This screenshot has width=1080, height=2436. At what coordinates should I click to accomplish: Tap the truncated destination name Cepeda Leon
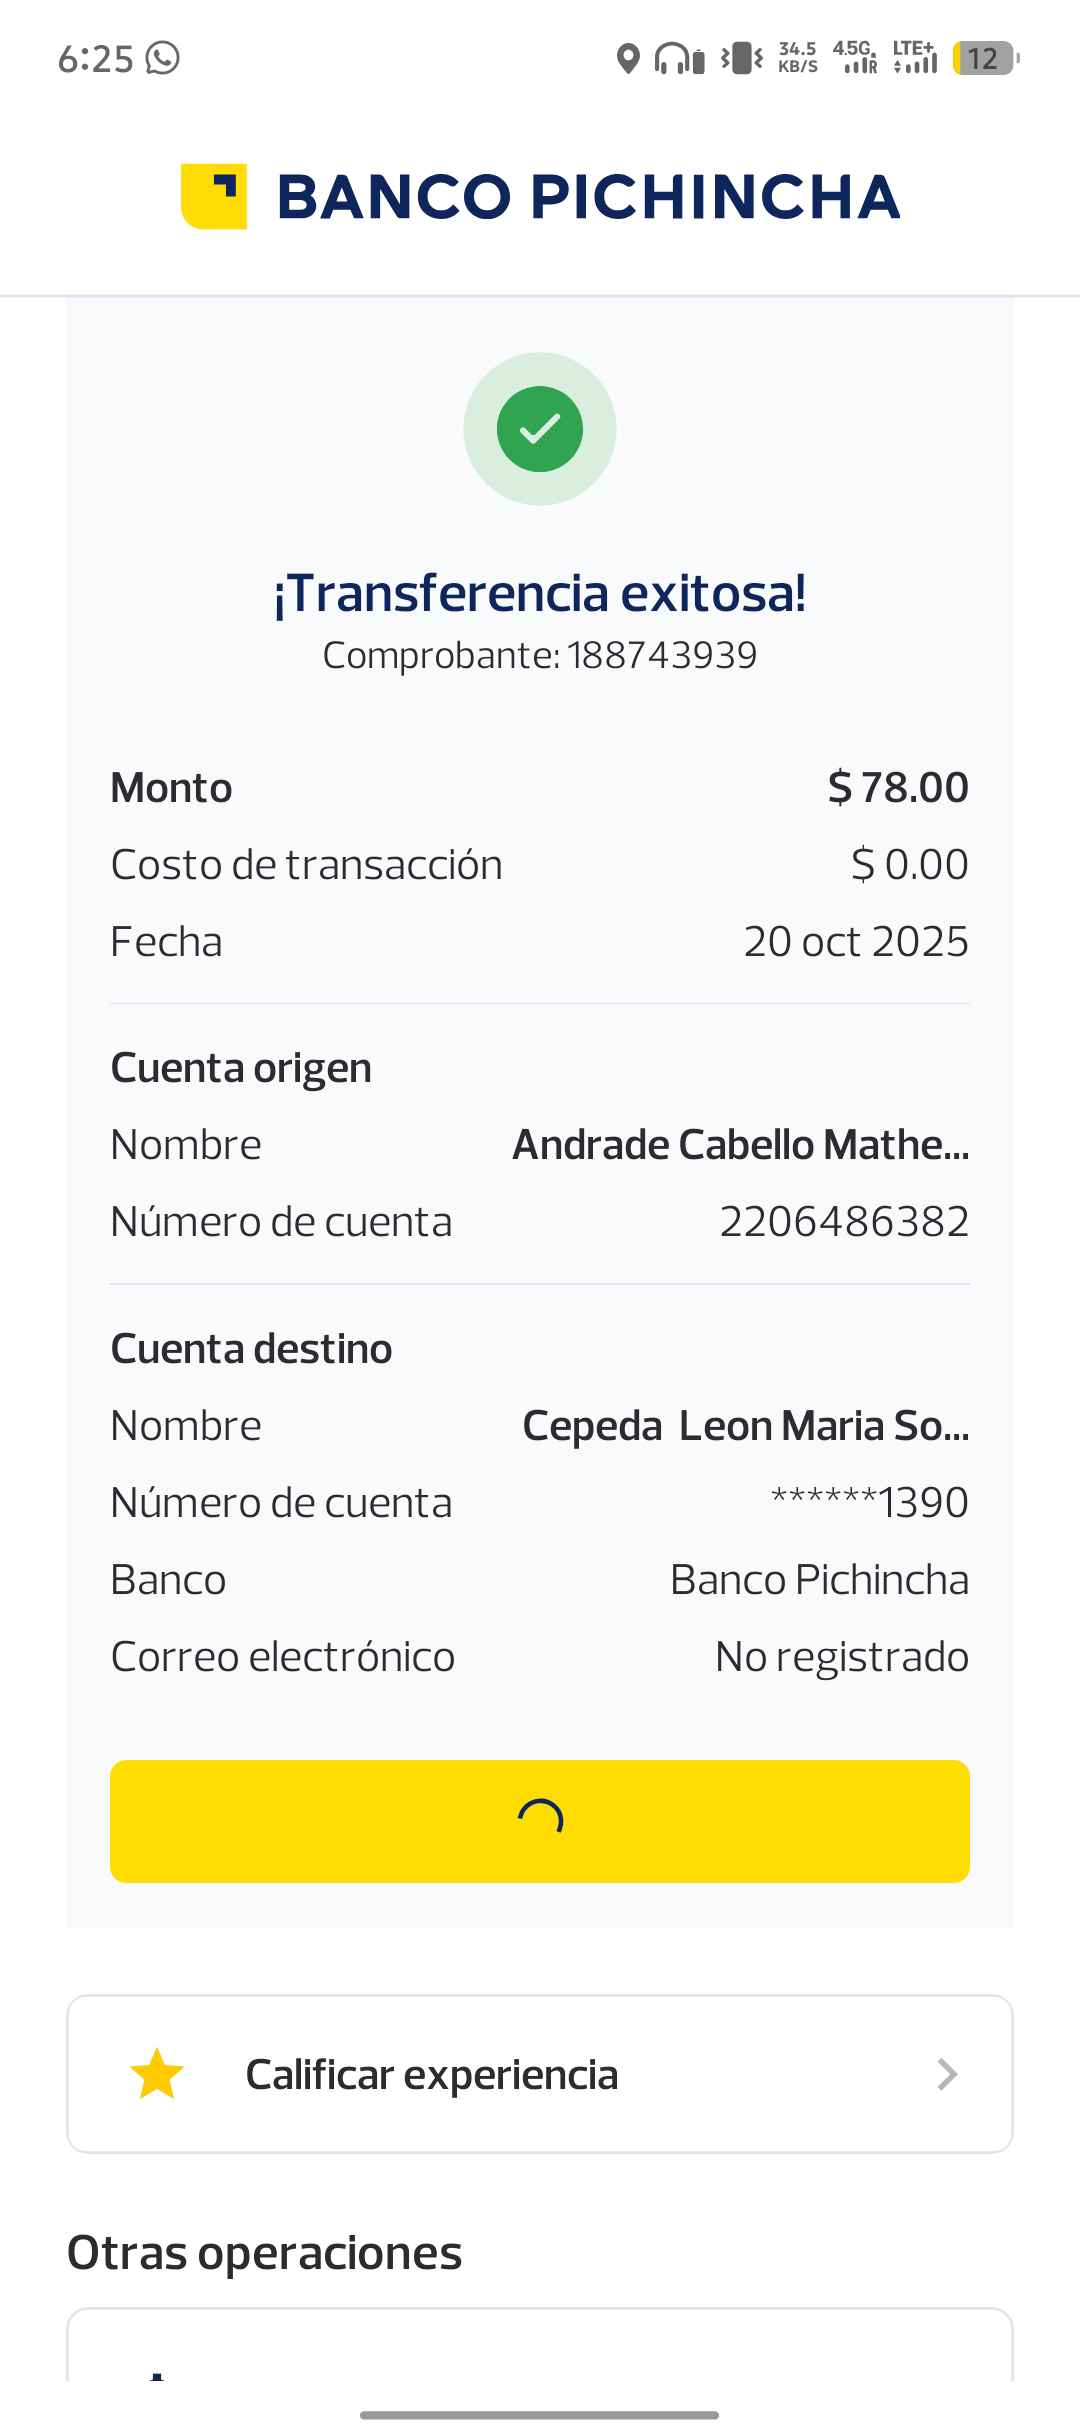click(745, 1426)
